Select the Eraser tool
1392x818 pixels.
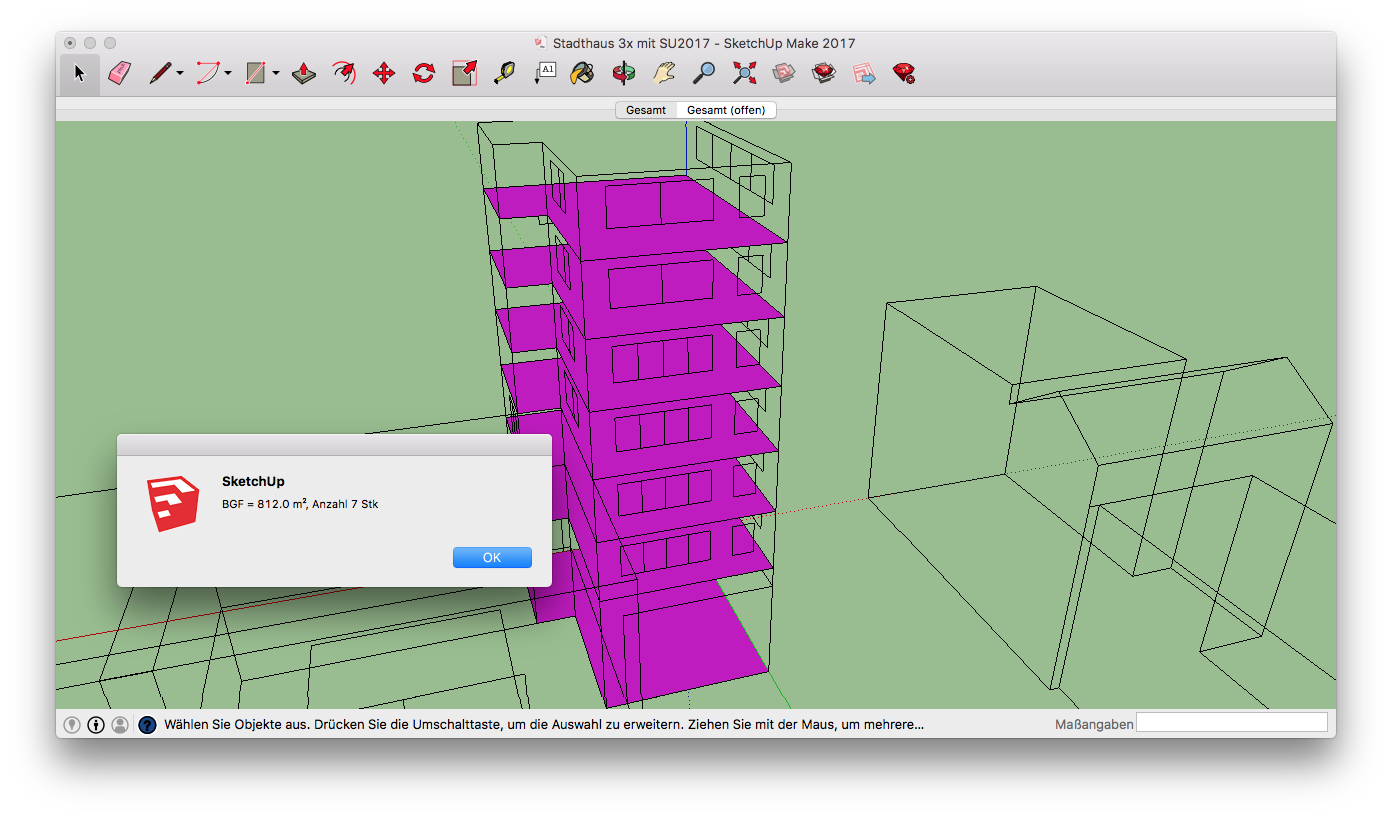120,73
